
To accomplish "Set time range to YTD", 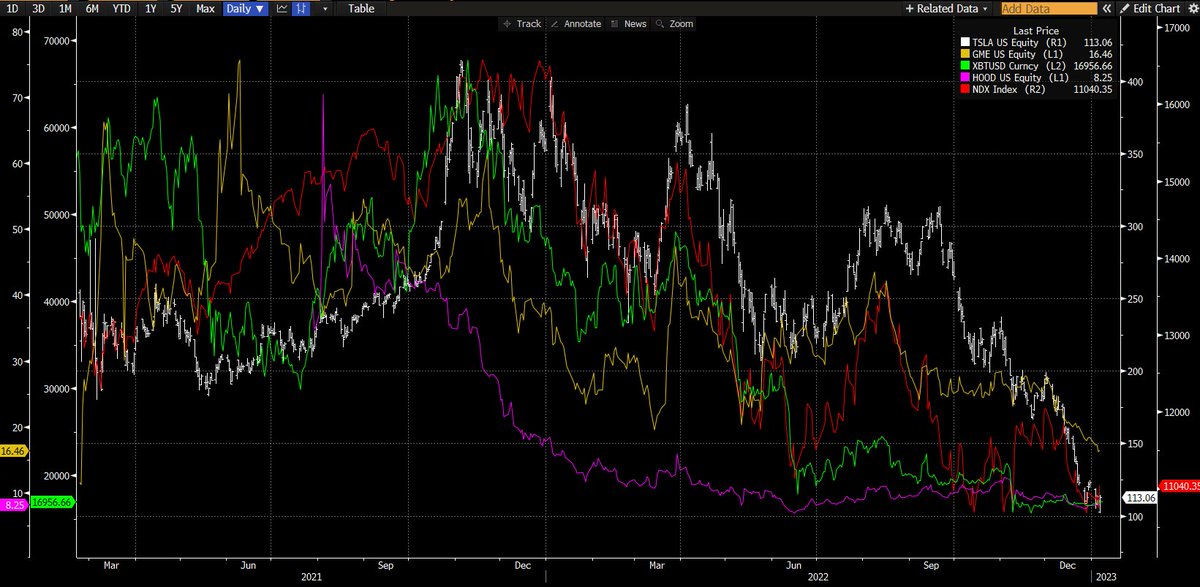I will click(x=121, y=8).
